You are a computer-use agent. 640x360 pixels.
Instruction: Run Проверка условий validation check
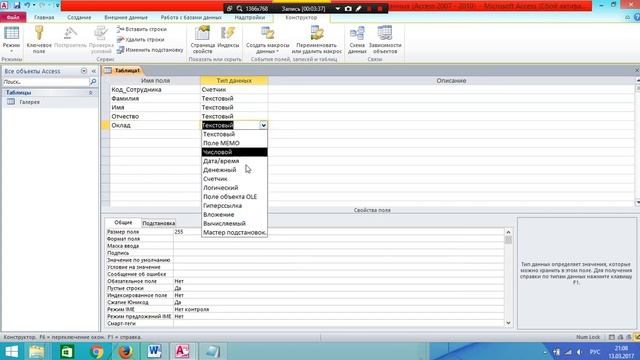[x=101, y=40]
